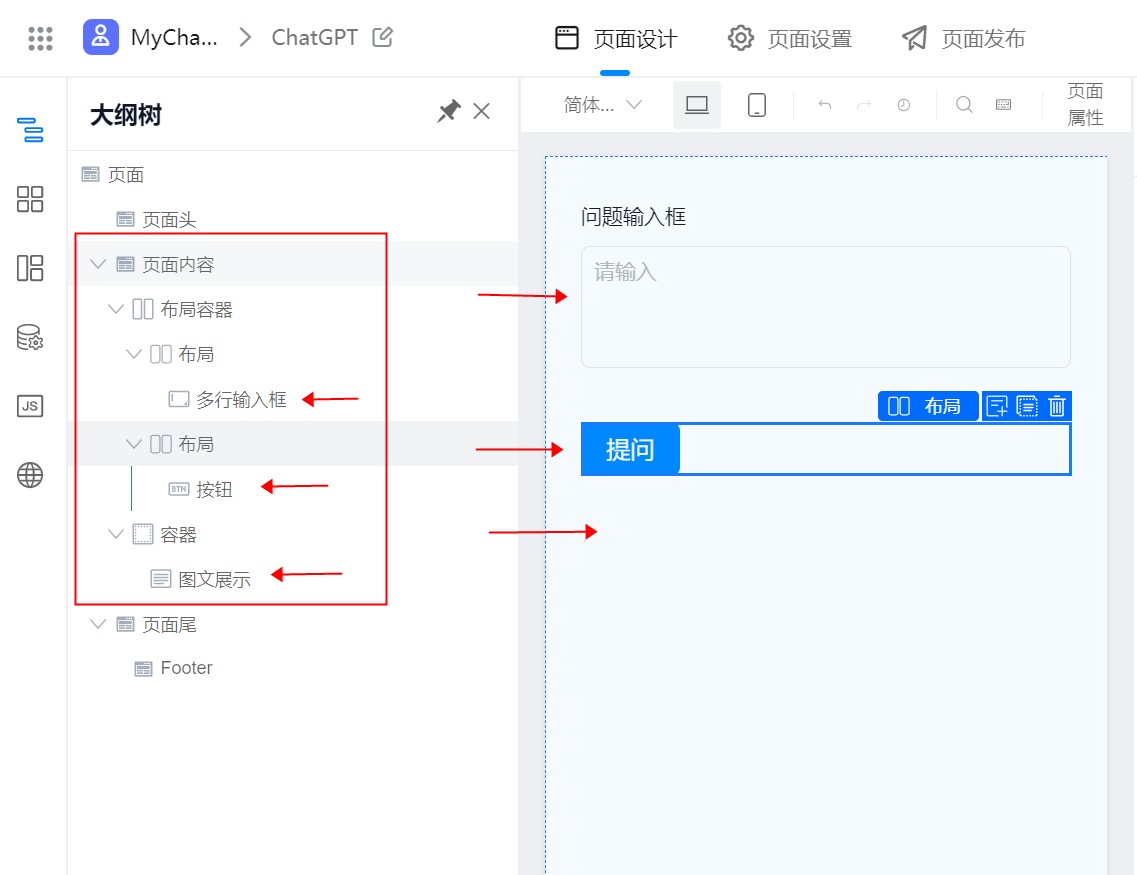Open the JS code panel

click(30, 405)
